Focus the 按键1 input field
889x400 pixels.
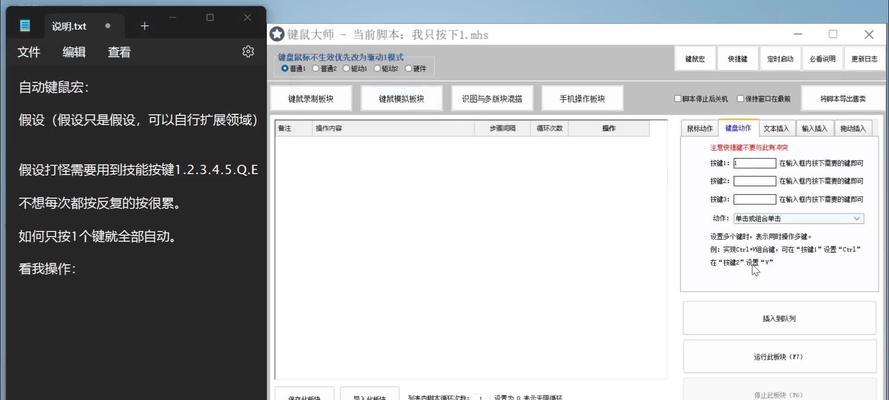(755, 163)
